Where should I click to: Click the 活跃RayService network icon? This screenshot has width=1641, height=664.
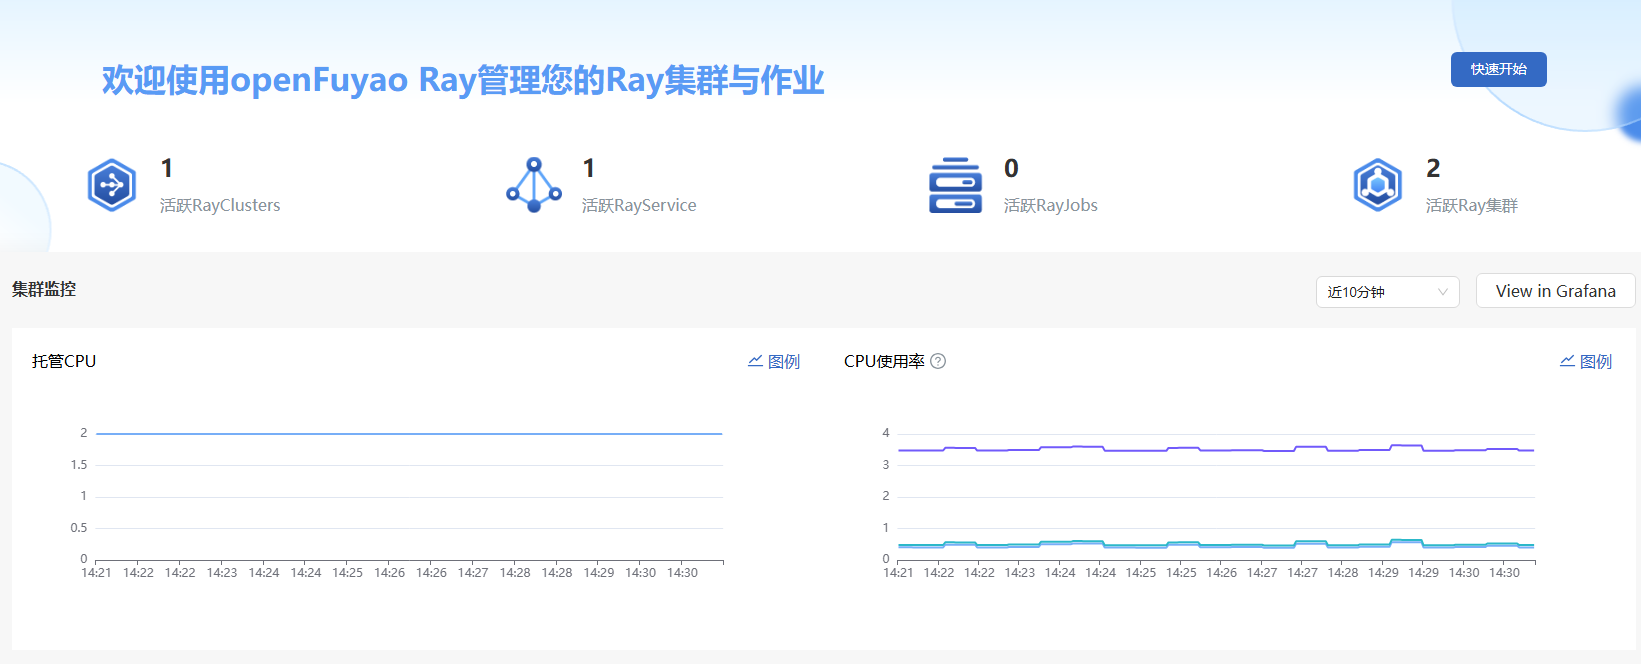point(534,185)
